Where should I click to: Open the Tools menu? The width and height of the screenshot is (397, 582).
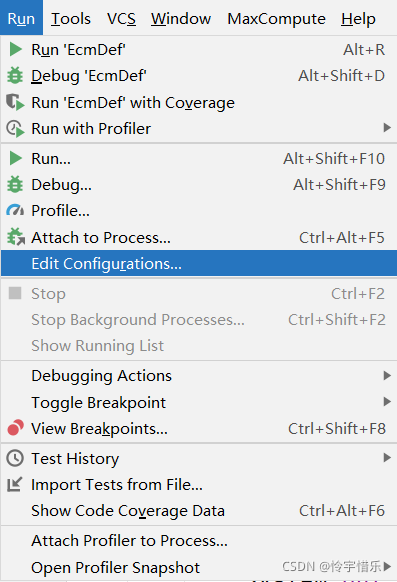(x=70, y=19)
